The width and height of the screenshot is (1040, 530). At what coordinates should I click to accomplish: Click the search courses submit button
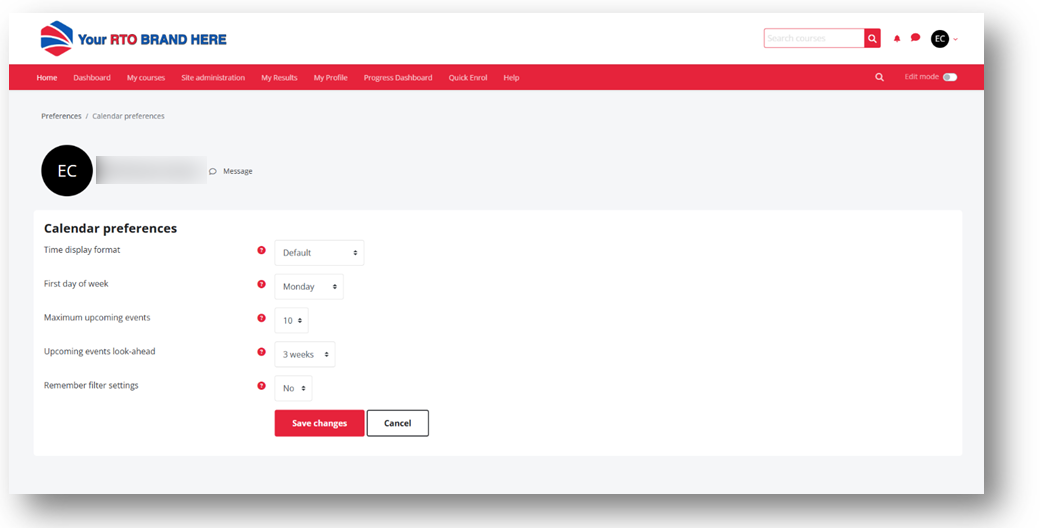(872, 39)
